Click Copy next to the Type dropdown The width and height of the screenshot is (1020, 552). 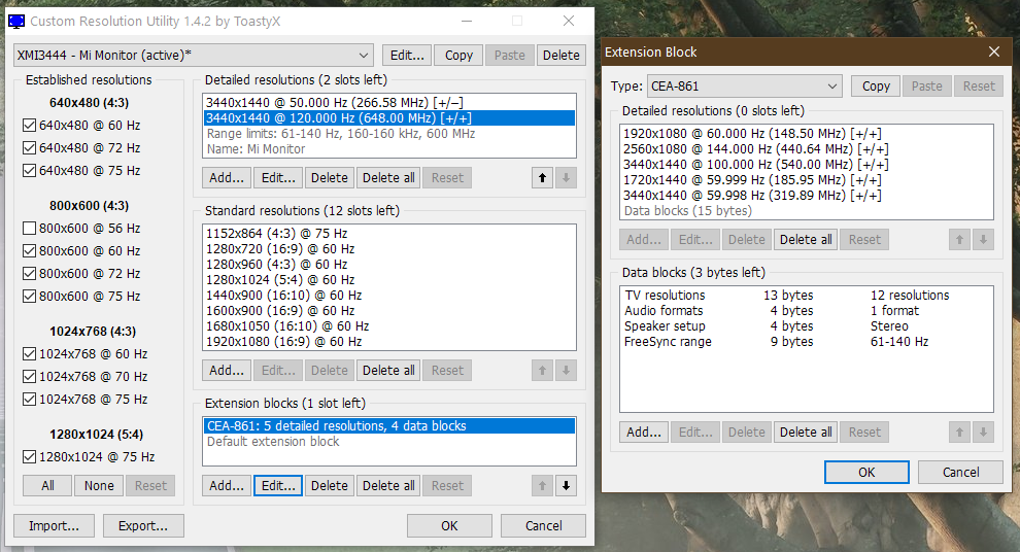pyautogui.click(x=875, y=86)
